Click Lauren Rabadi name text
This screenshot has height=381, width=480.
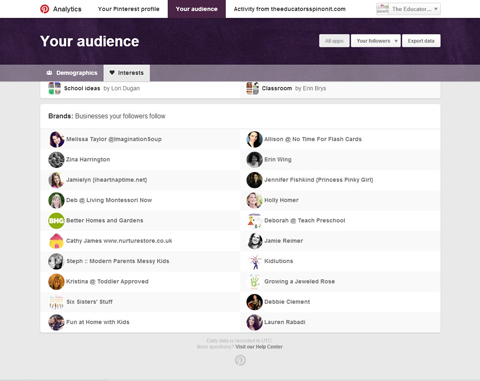point(285,322)
